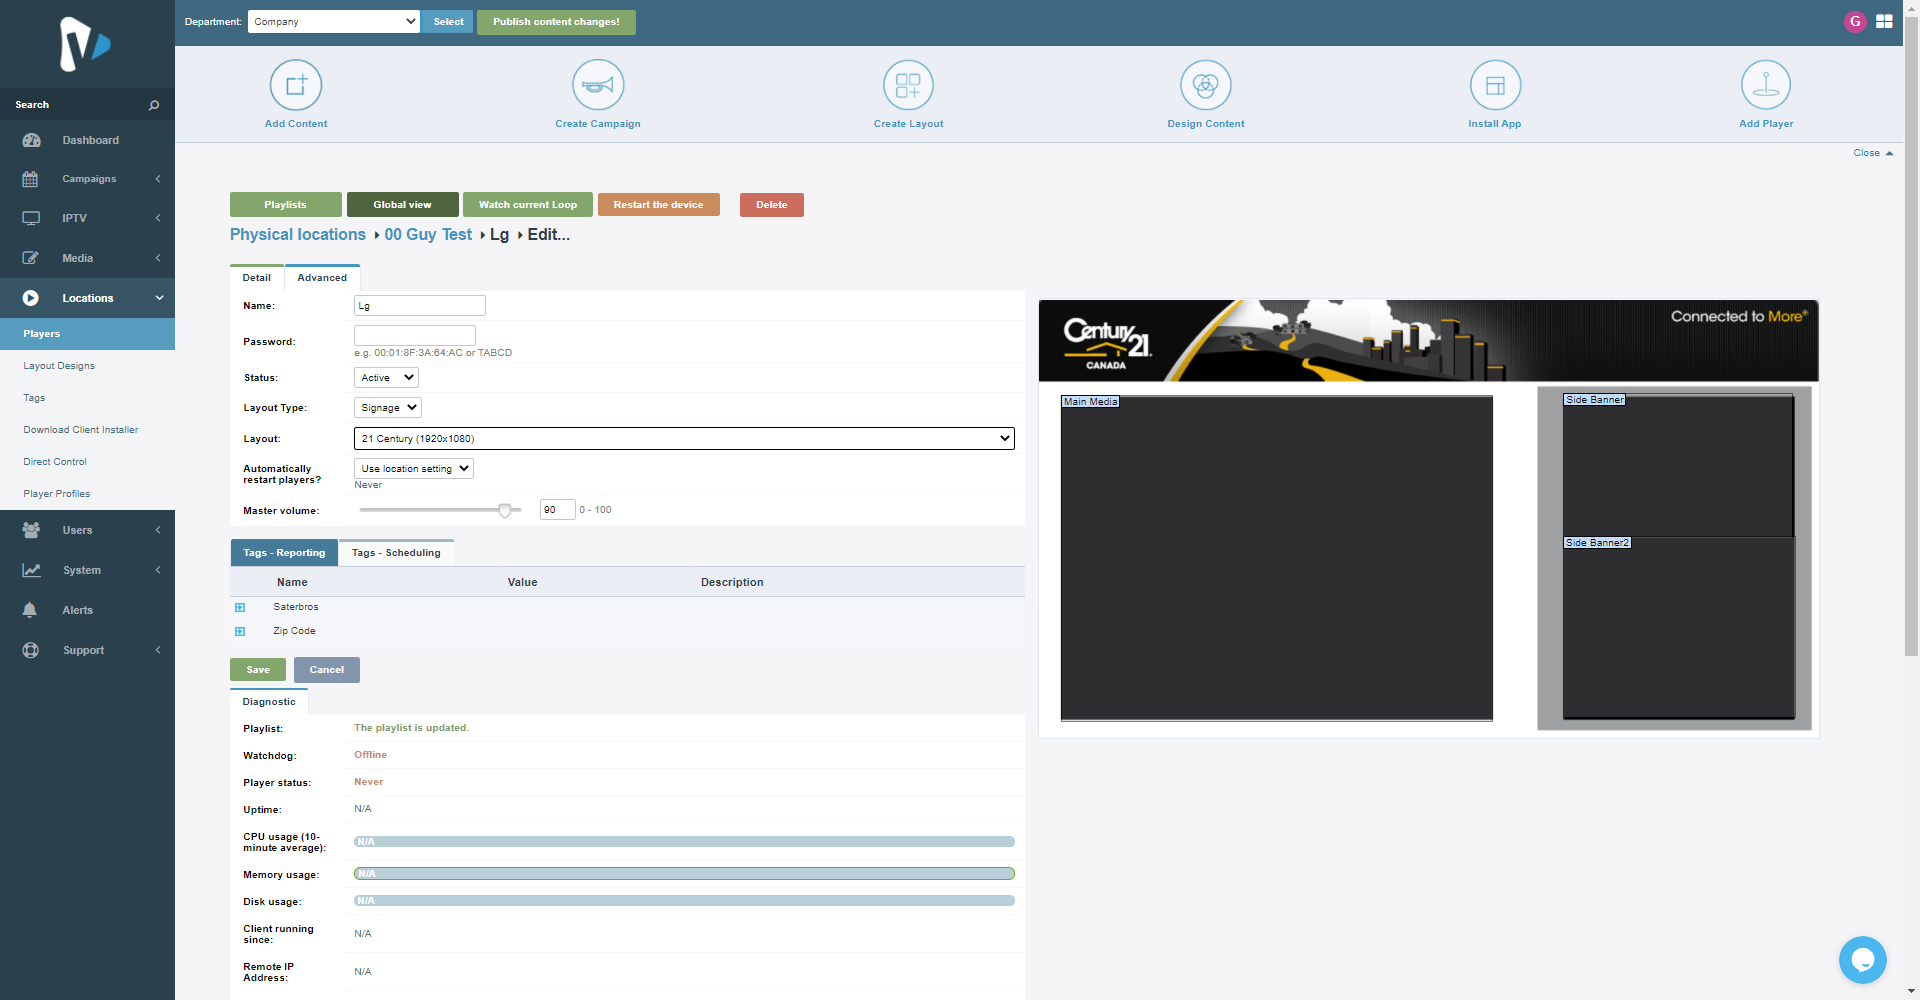Open the Tags - Scheduling tab
Viewport: 1920px width, 1000px height.
point(396,552)
